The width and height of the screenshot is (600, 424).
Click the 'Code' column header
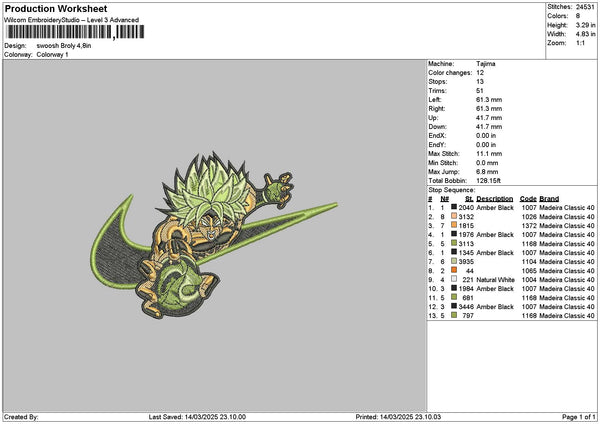click(528, 199)
